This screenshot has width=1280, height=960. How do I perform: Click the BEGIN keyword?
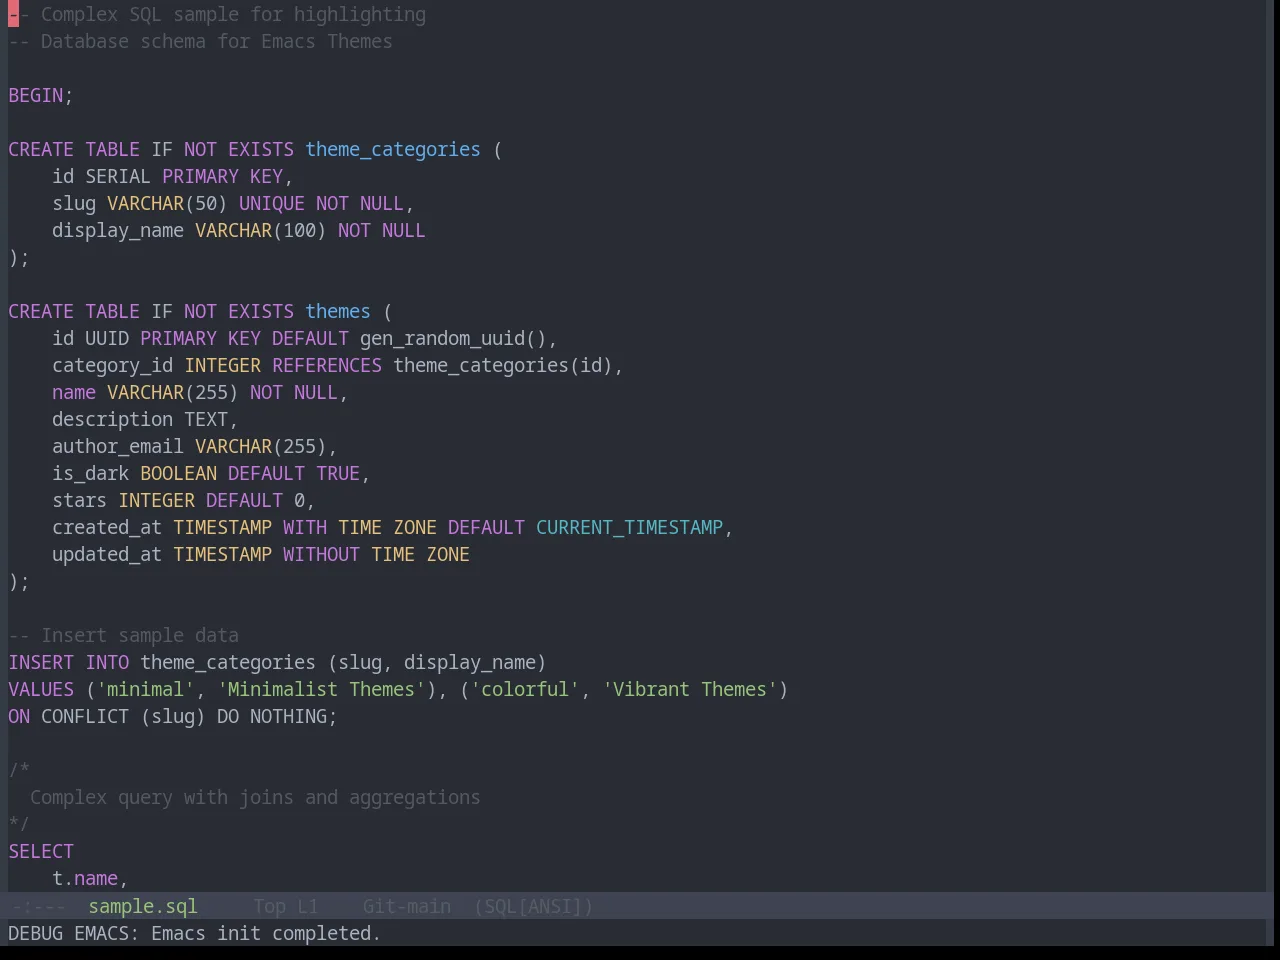click(36, 95)
